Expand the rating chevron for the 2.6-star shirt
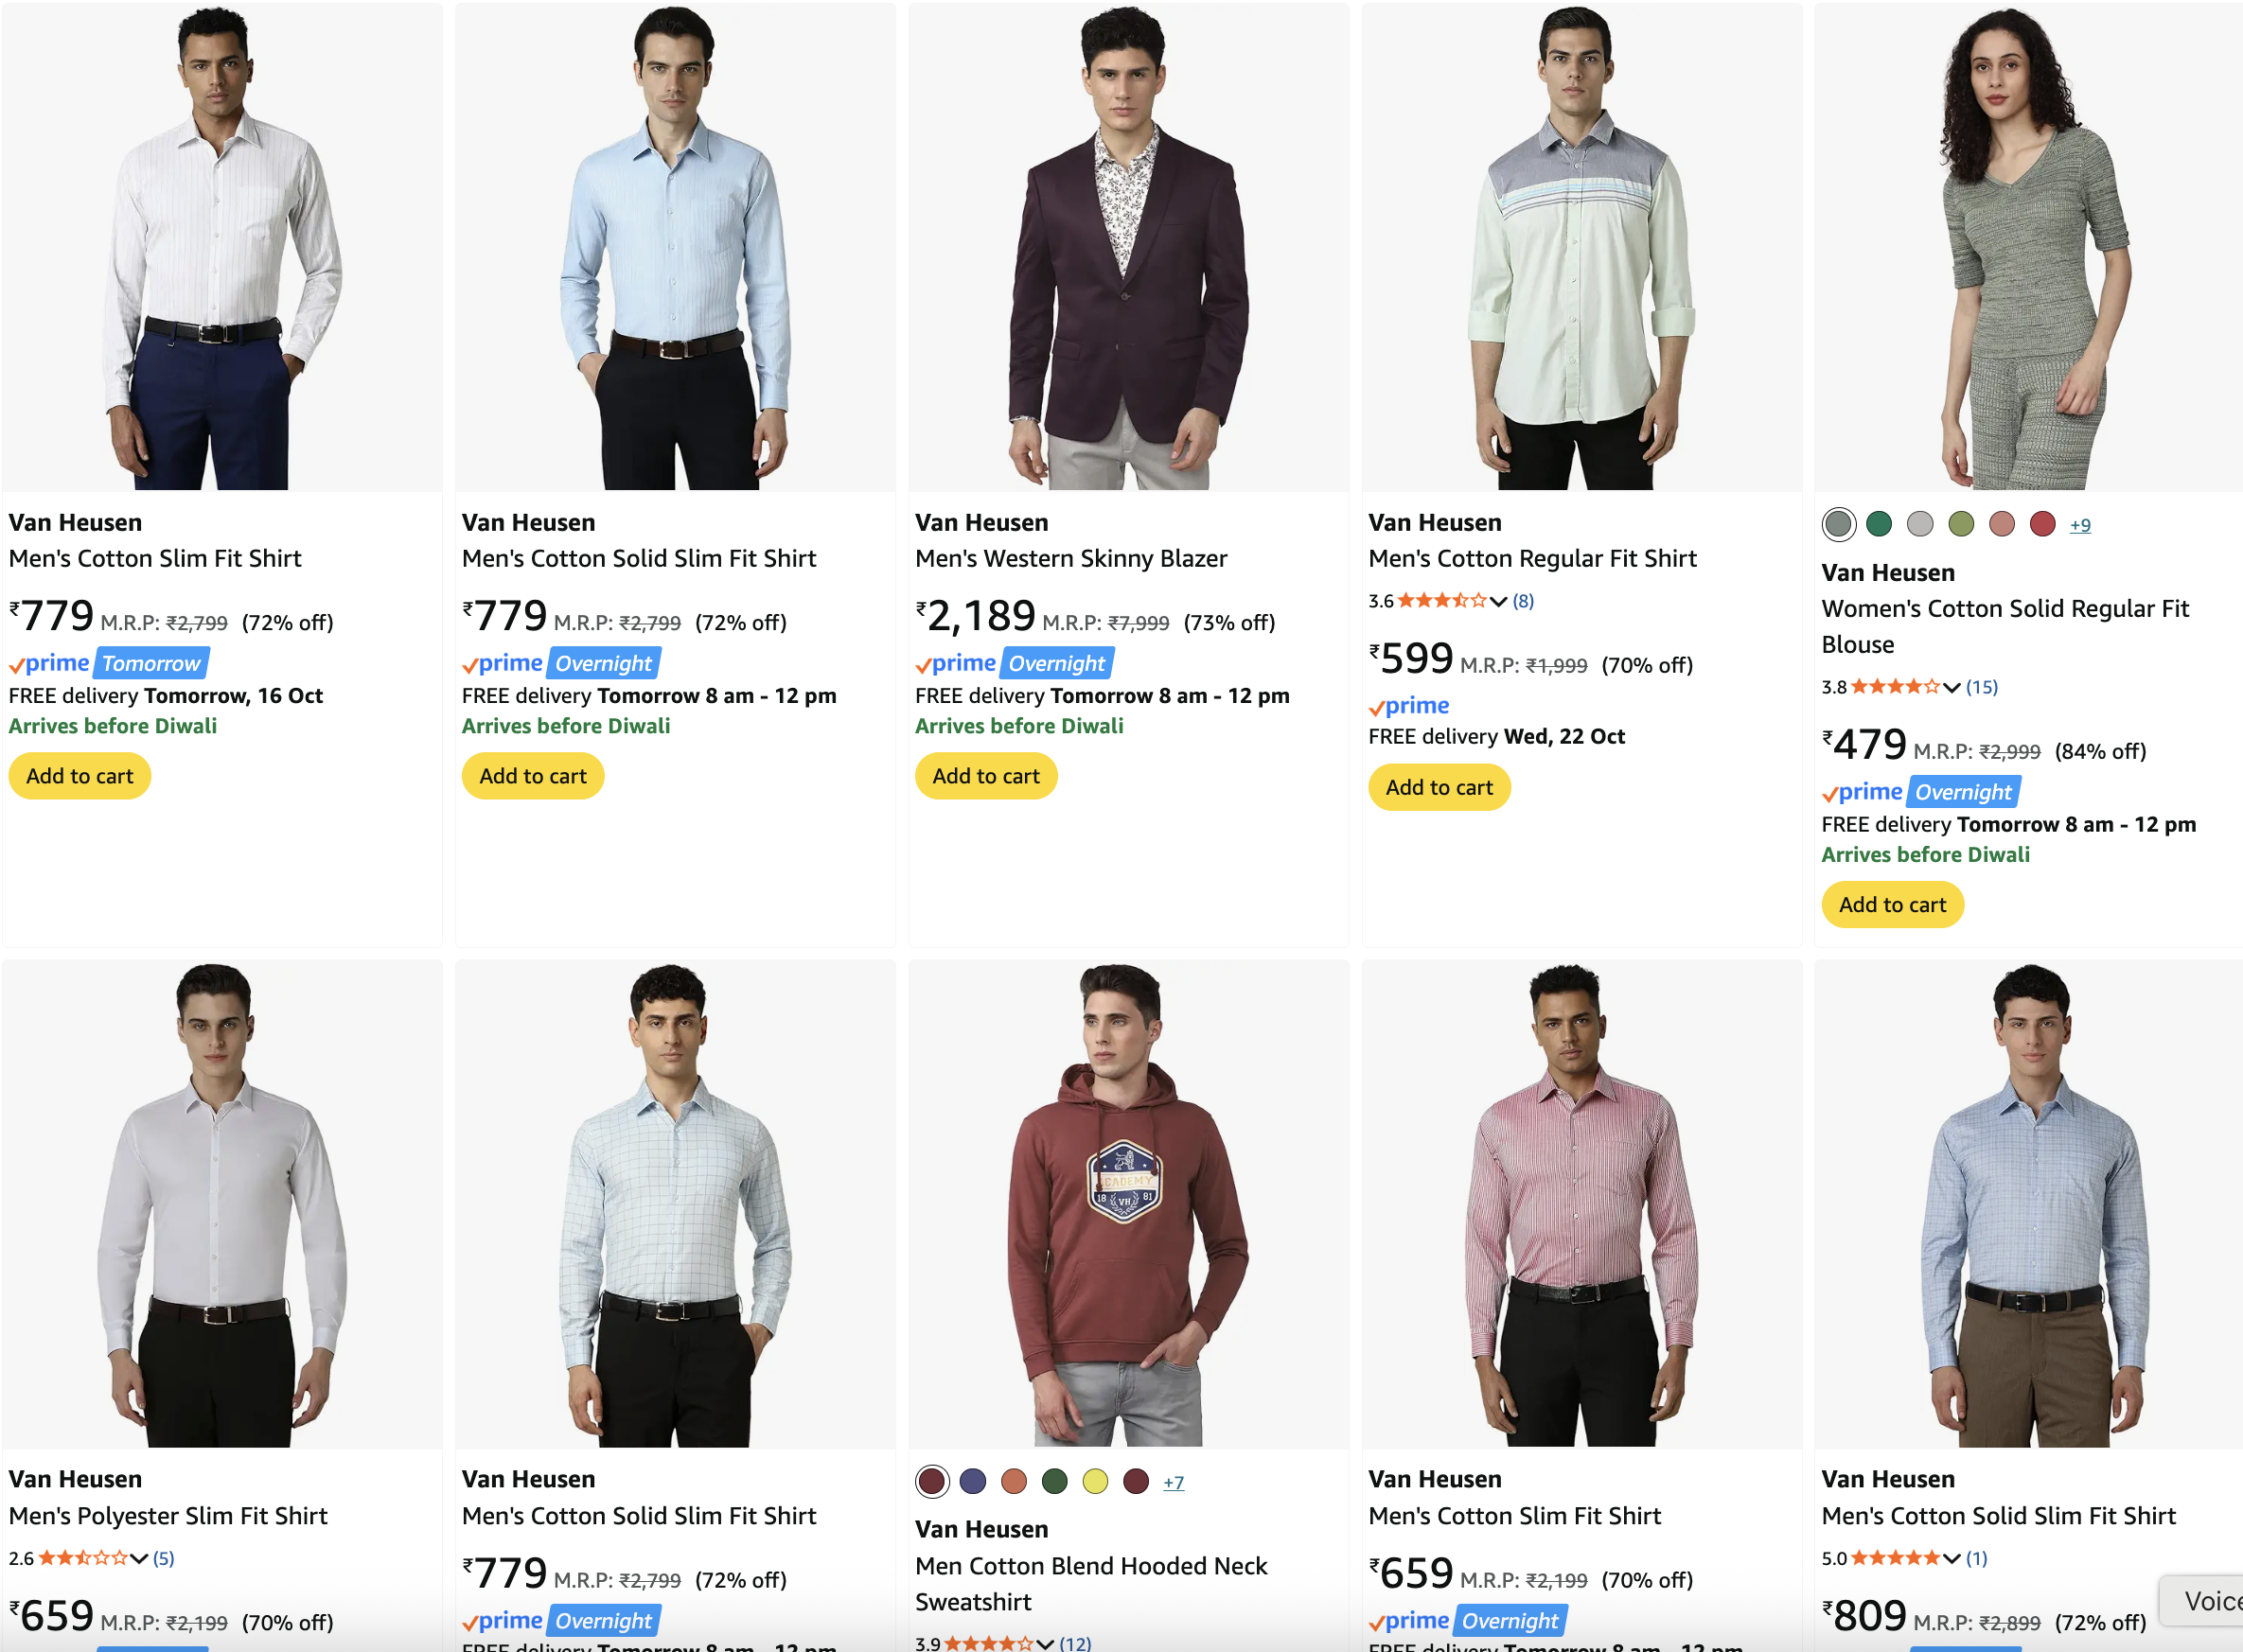Image resolution: width=2243 pixels, height=1652 pixels. point(139,1558)
